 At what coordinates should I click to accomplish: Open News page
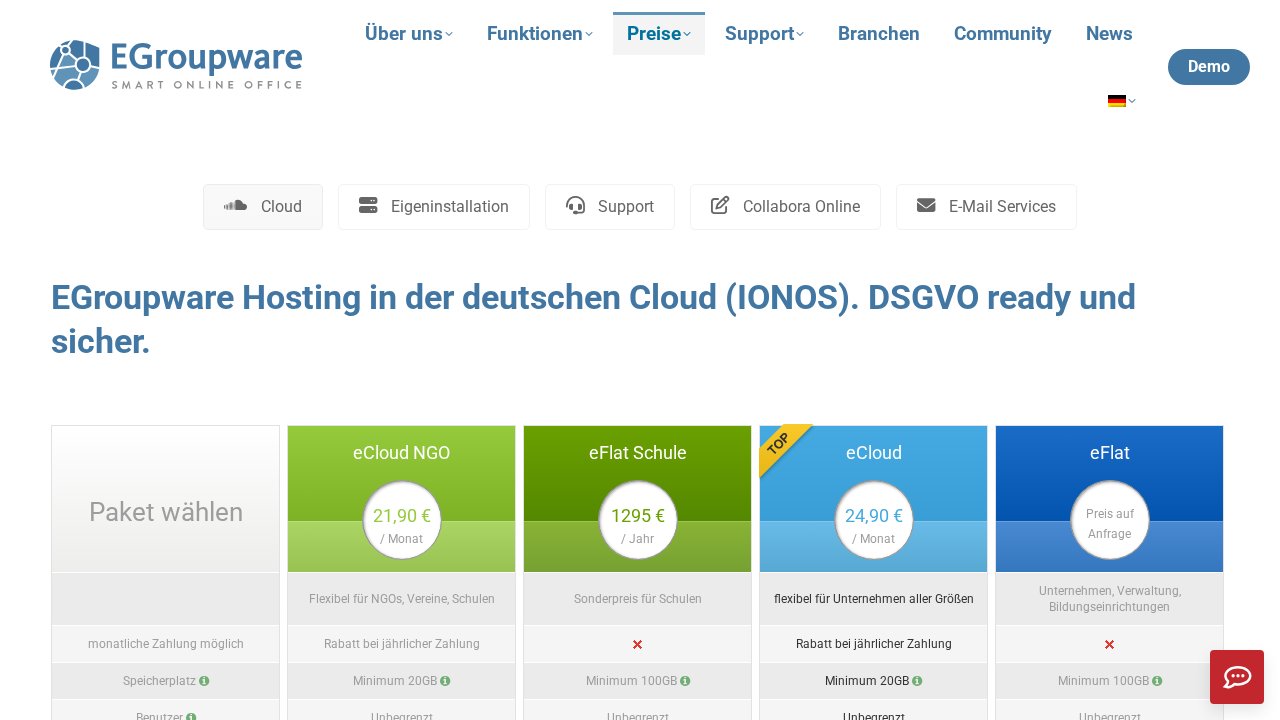pos(1109,34)
